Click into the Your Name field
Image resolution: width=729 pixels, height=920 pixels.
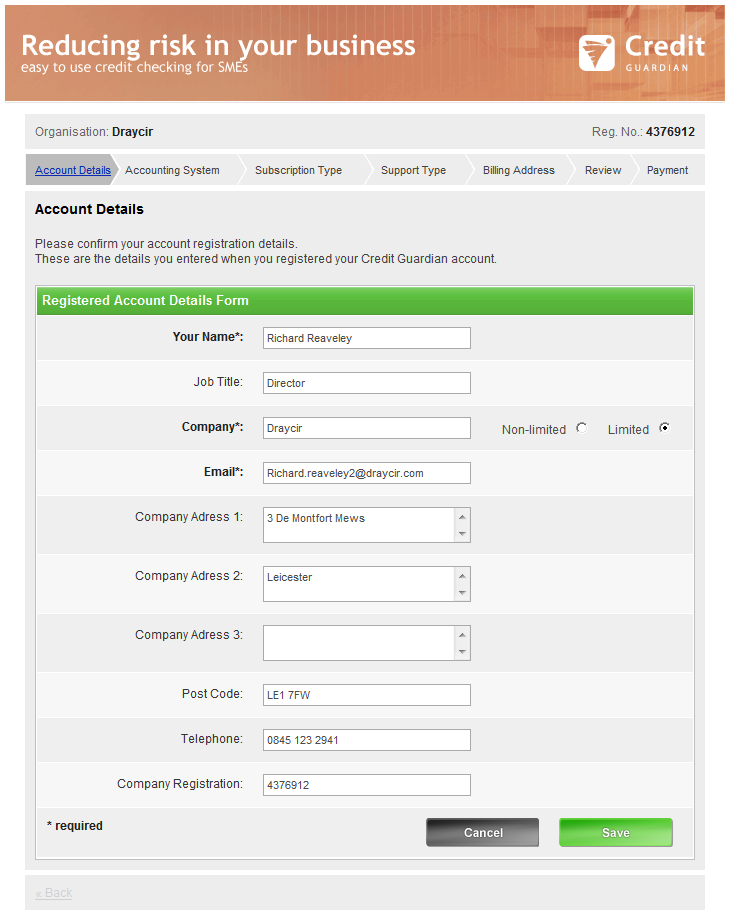[x=366, y=338]
